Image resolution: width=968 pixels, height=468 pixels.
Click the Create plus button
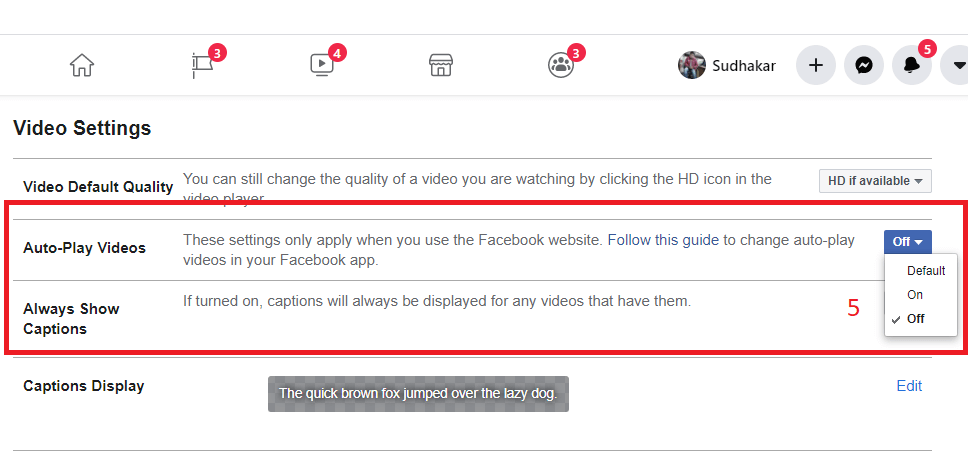[816, 65]
